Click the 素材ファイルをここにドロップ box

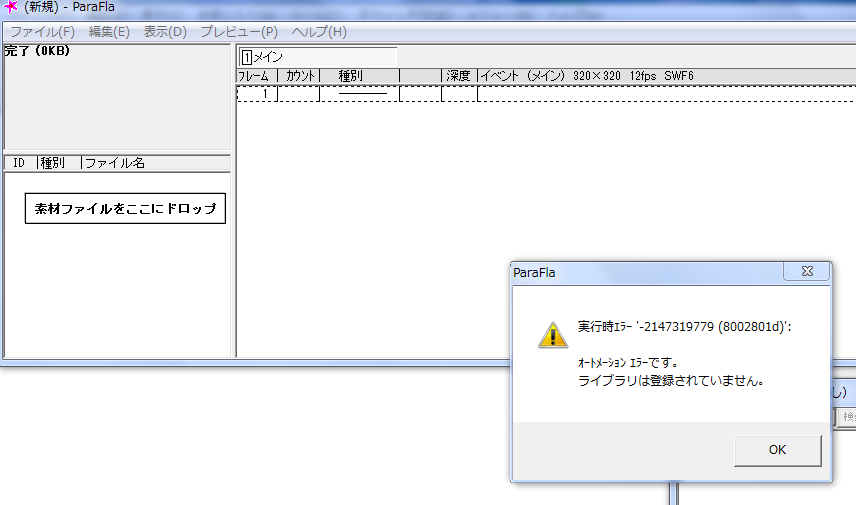(x=125, y=208)
